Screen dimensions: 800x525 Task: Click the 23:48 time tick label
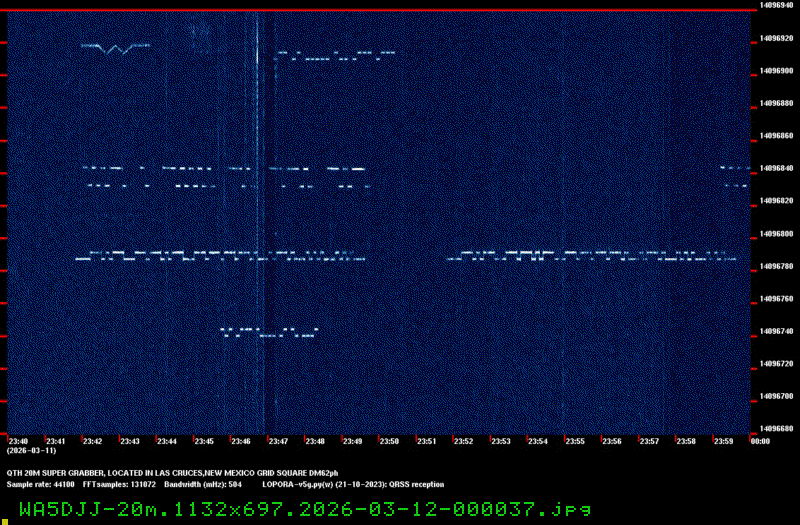pyautogui.click(x=315, y=441)
